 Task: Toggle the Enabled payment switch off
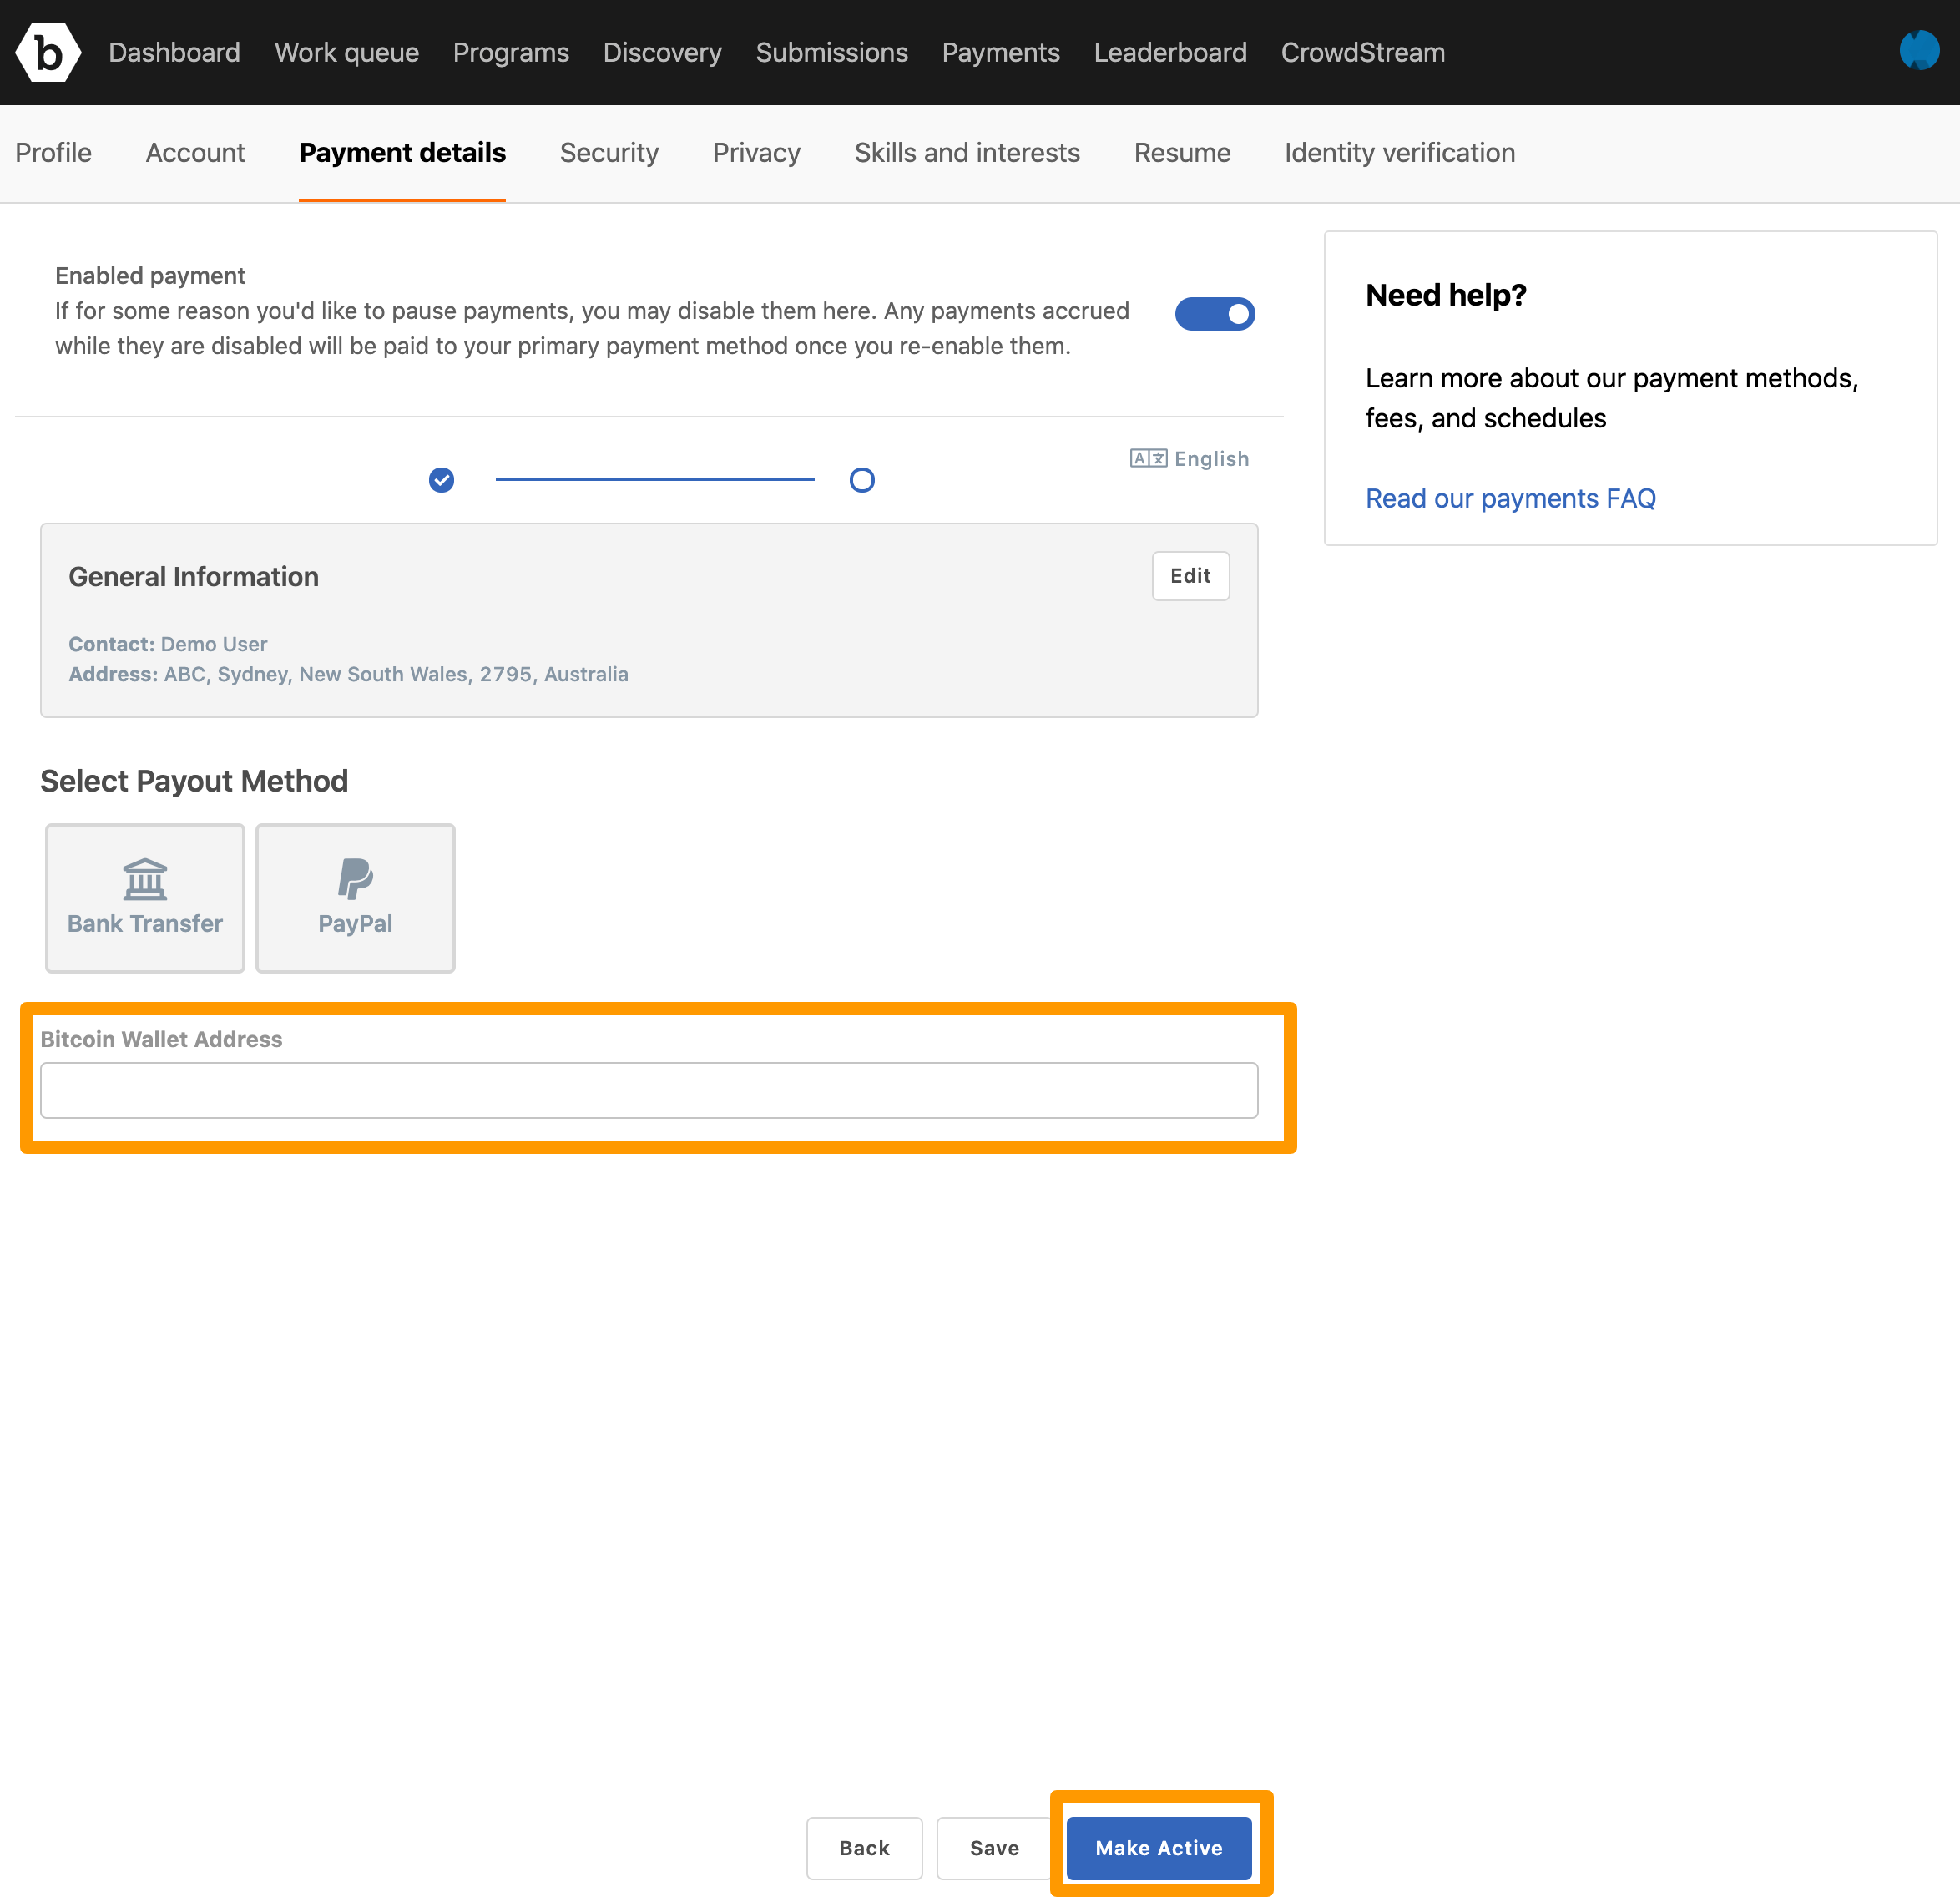coord(1220,315)
